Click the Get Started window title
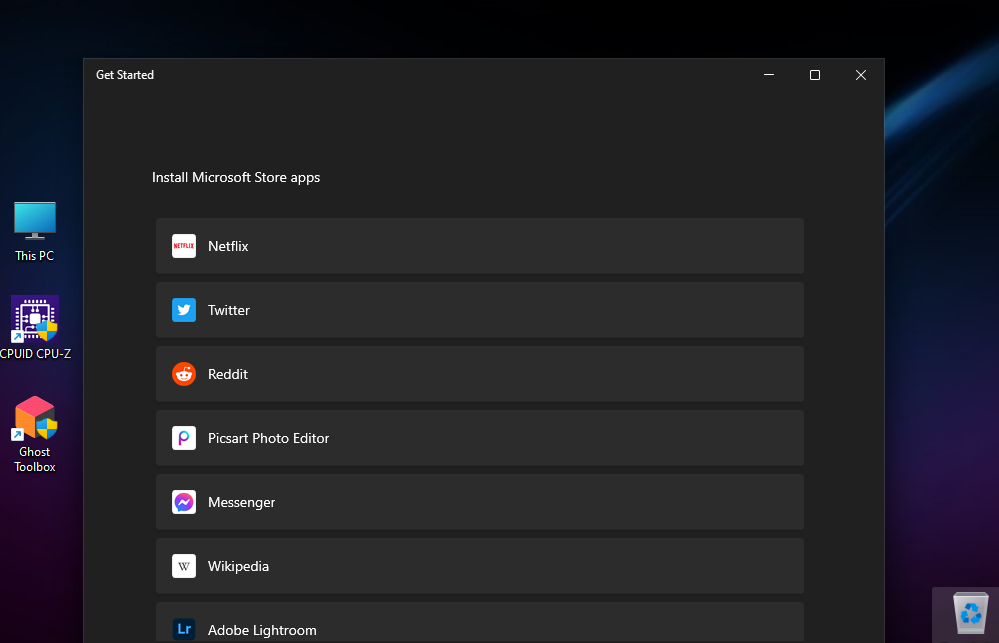Image resolution: width=999 pixels, height=643 pixels. 125,75
